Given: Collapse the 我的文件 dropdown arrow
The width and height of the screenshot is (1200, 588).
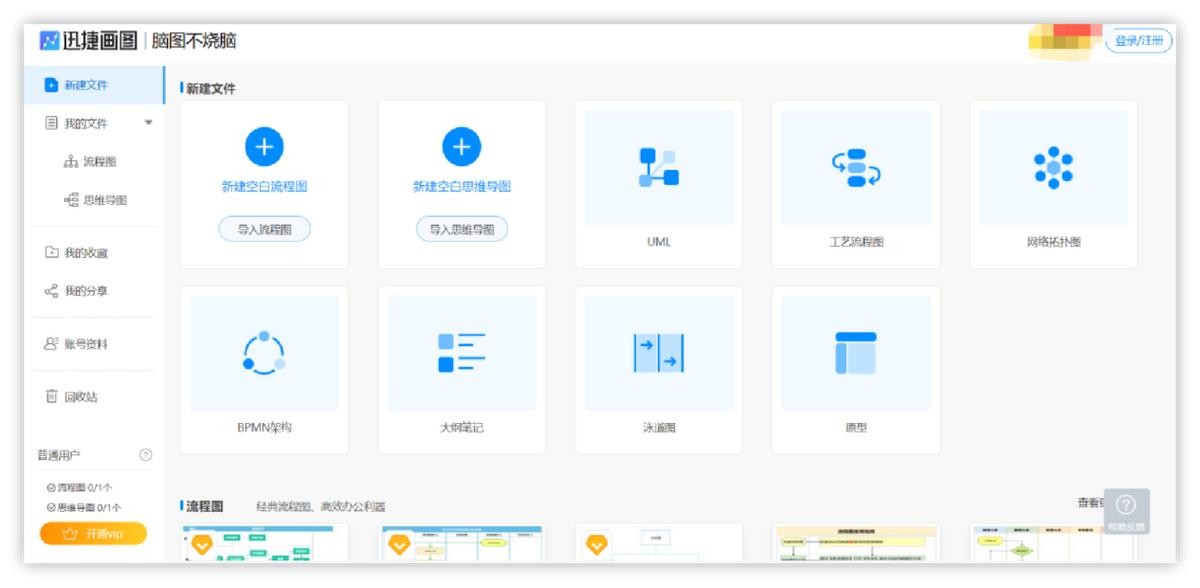Looking at the screenshot, I should coord(149,123).
